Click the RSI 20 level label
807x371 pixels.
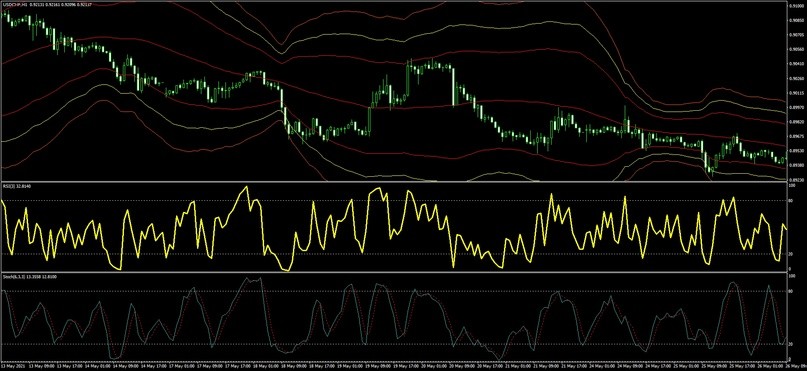click(x=791, y=254)
